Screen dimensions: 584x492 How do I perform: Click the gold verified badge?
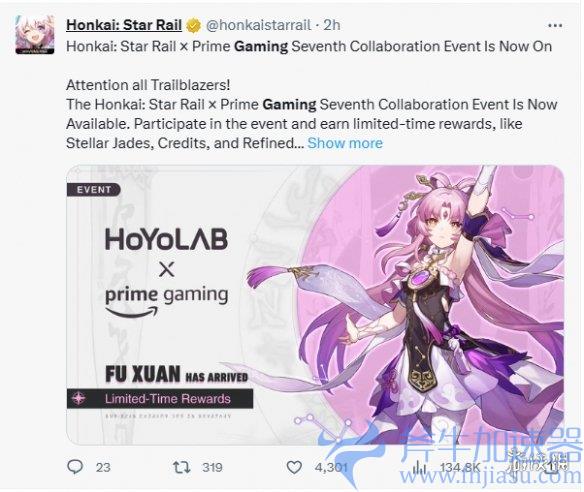pyautogui.click(x=193, y=25)
